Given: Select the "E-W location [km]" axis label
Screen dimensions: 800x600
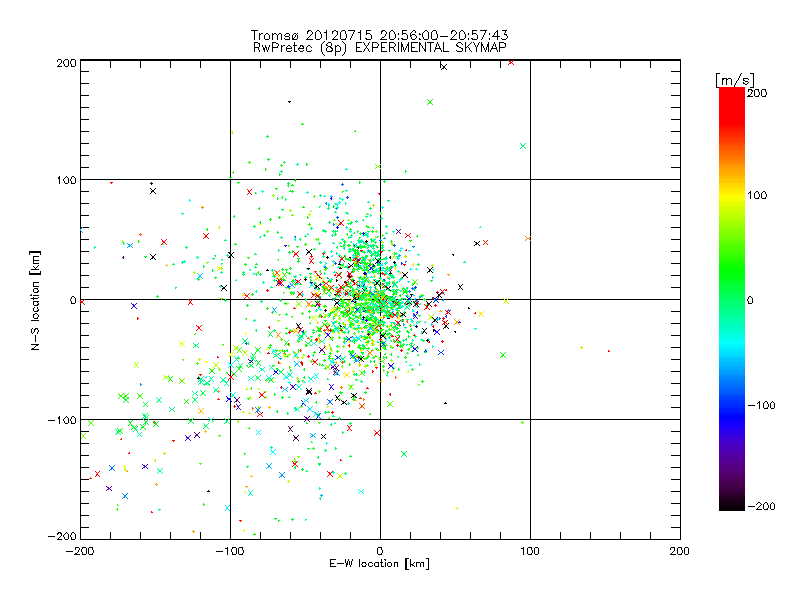Looking at the screenshot, I should pyautogui.click(x=379, y=563).
